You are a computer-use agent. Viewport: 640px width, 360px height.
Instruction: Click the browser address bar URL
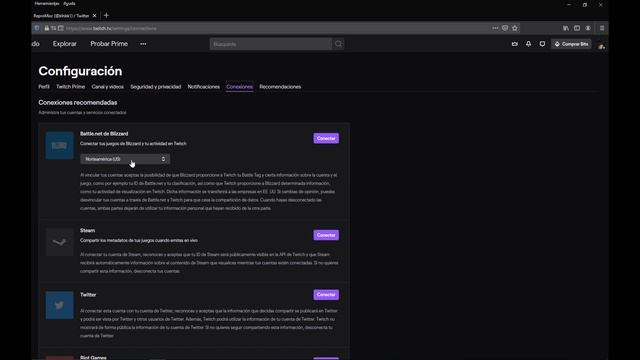pyautogui.click(x=111, y=28)
